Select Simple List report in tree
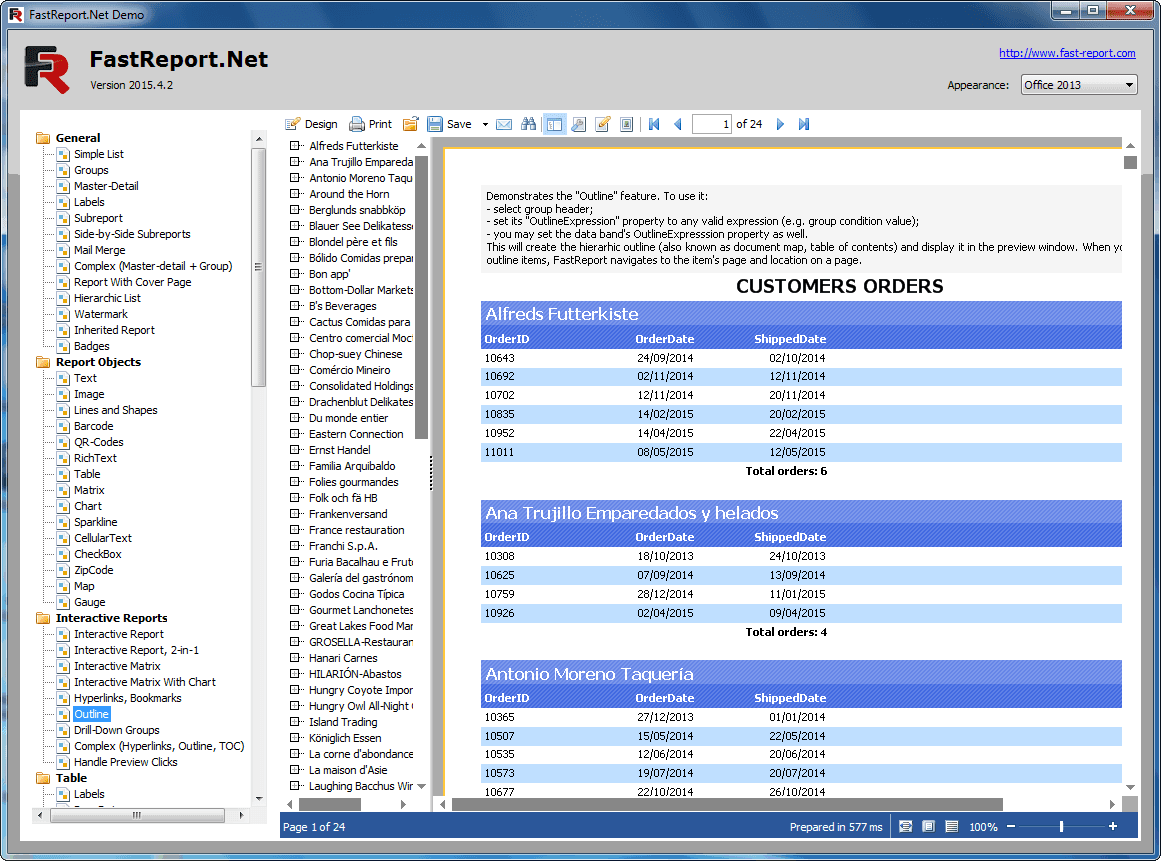This screenshot has height=861, width=1161. 98,154
